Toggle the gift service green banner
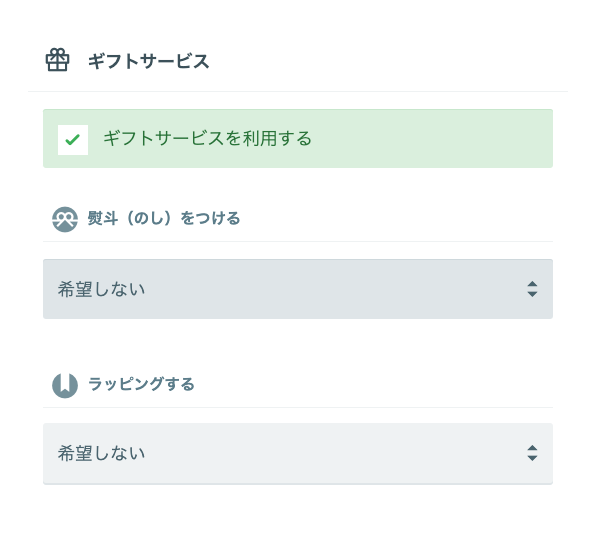 (298, 138)
